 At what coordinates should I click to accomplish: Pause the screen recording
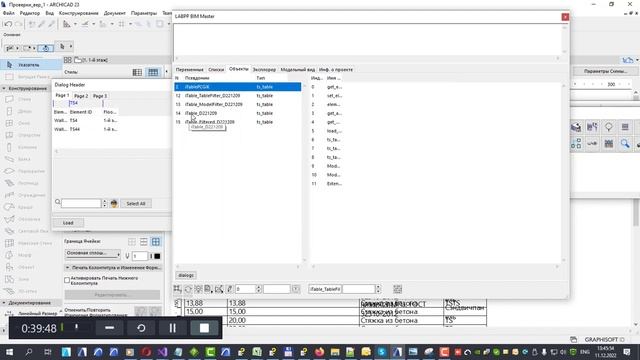click(173, 328)
